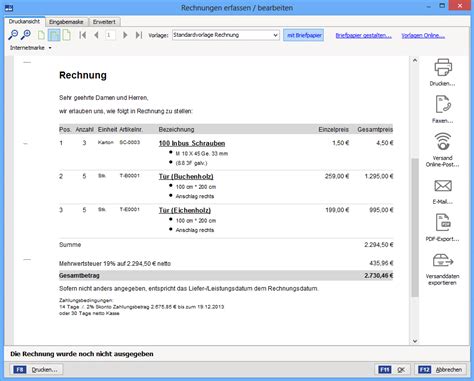This screenshot has height=381, width=474.
Task: Toggle the highlighted page width view icon
Action: 54,35
